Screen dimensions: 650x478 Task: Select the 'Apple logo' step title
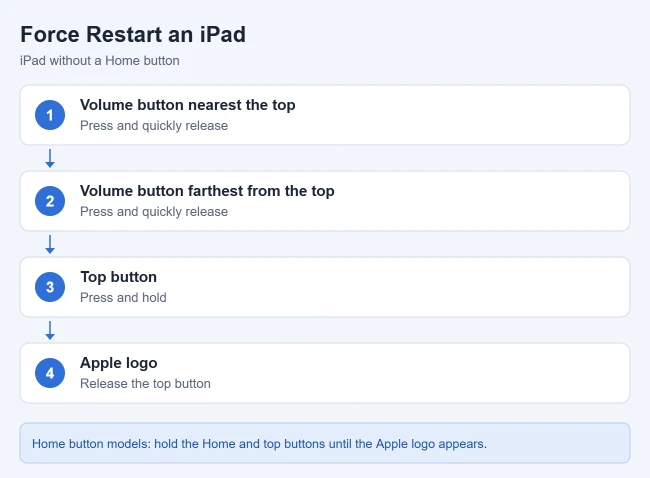(119, 363)
